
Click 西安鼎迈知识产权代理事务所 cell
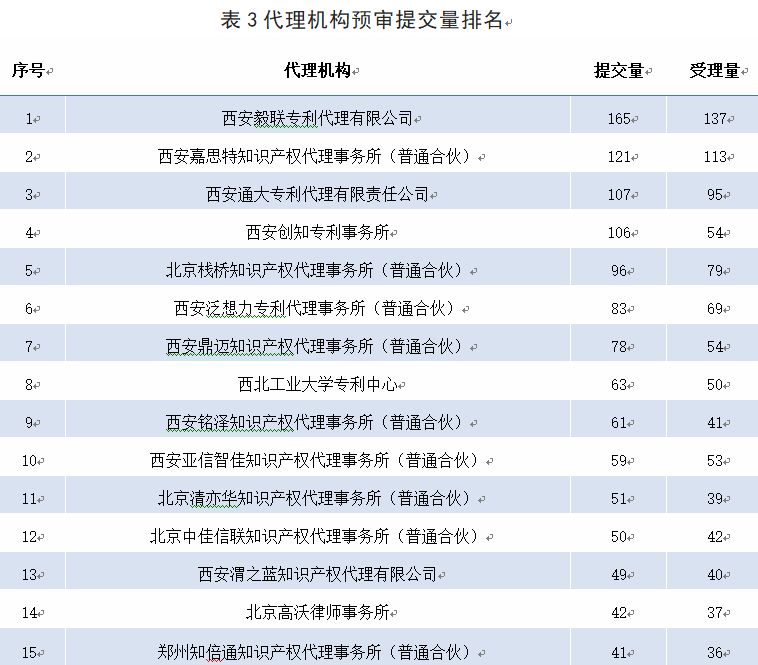(x=317, y=347)
